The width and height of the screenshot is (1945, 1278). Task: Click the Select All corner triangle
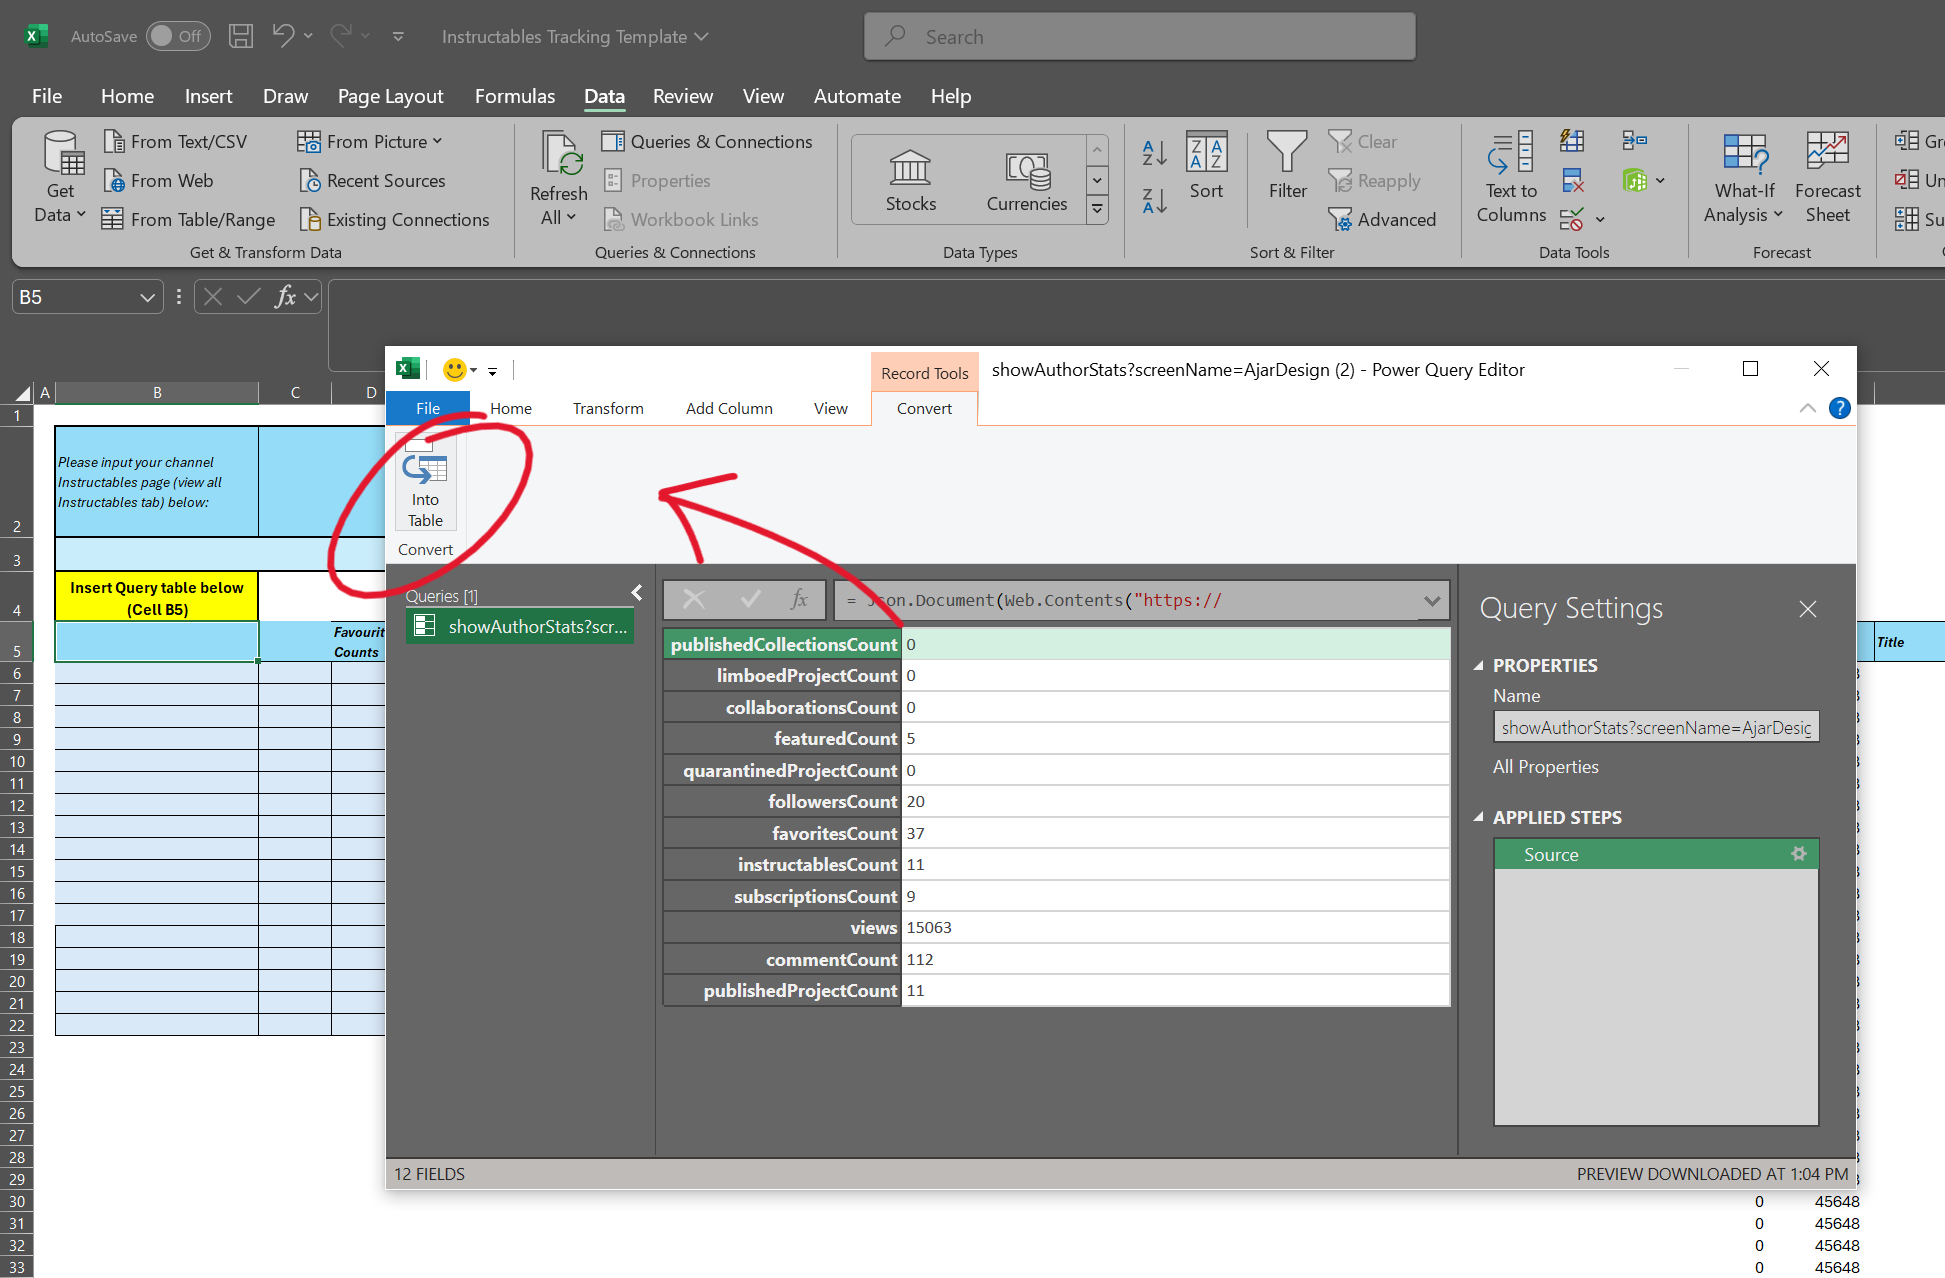point(22,393)
